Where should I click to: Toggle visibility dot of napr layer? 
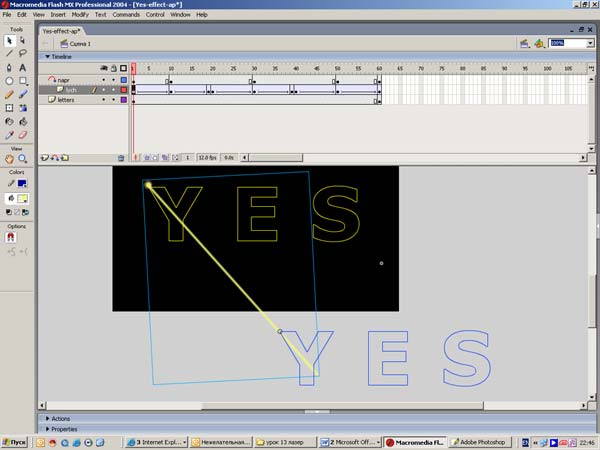103,79
